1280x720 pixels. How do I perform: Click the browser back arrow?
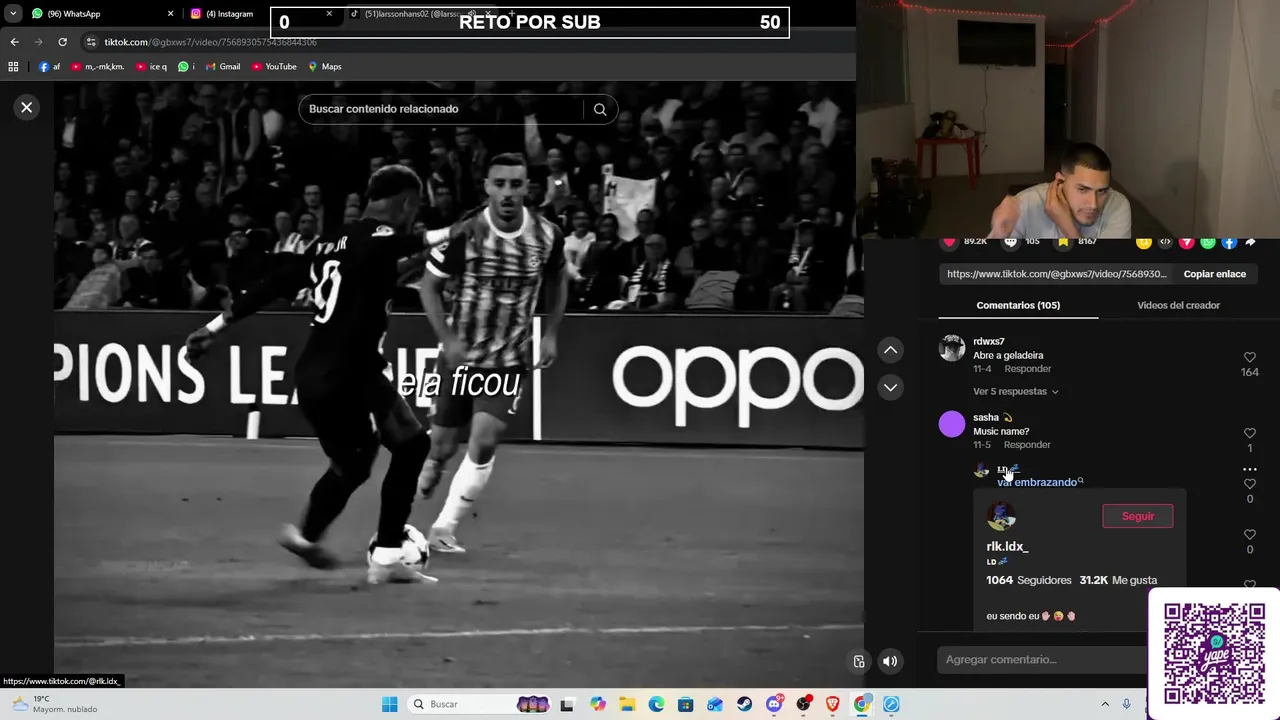[14, 42]
